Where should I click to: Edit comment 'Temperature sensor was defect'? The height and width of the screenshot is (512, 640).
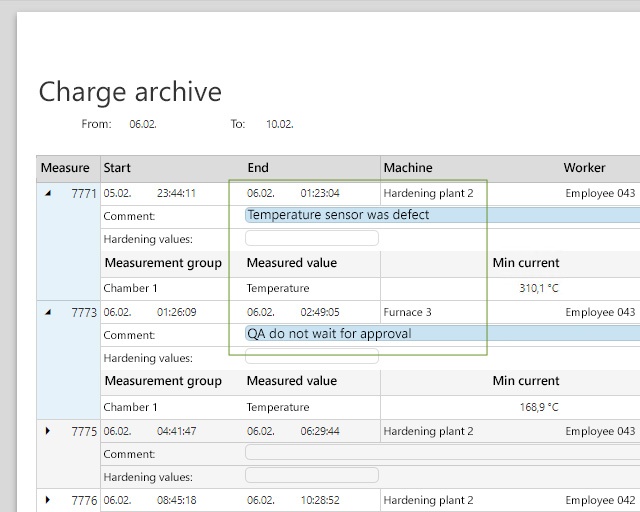440,215
